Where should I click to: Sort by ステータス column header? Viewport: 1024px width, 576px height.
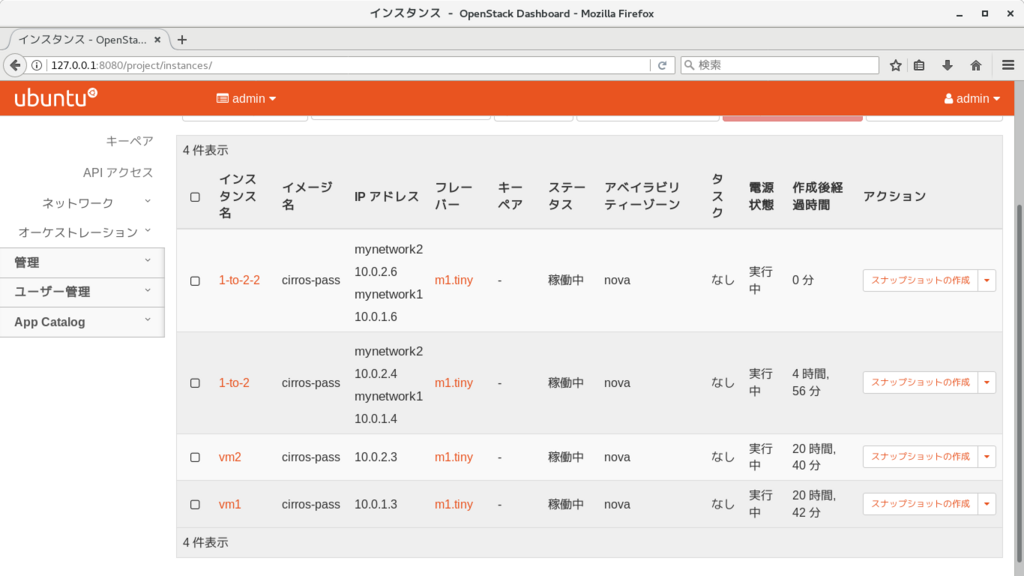(x=567, y=196)
